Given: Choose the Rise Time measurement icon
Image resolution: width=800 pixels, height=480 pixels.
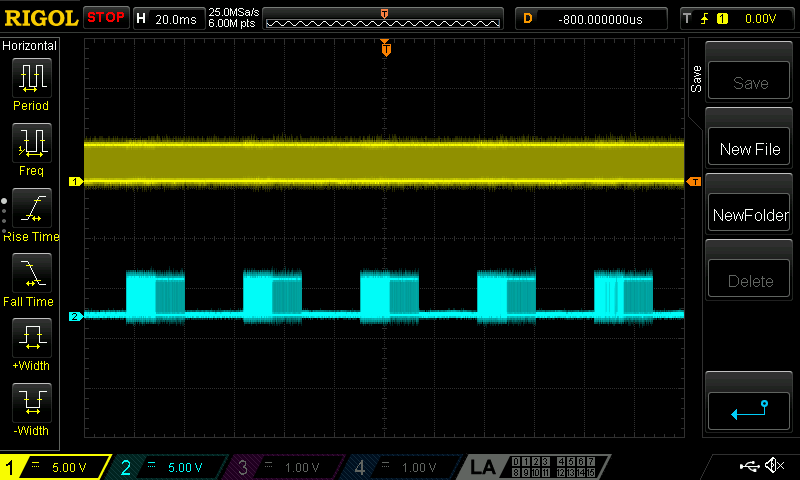Looking at the screenshot, I should 32,208.
